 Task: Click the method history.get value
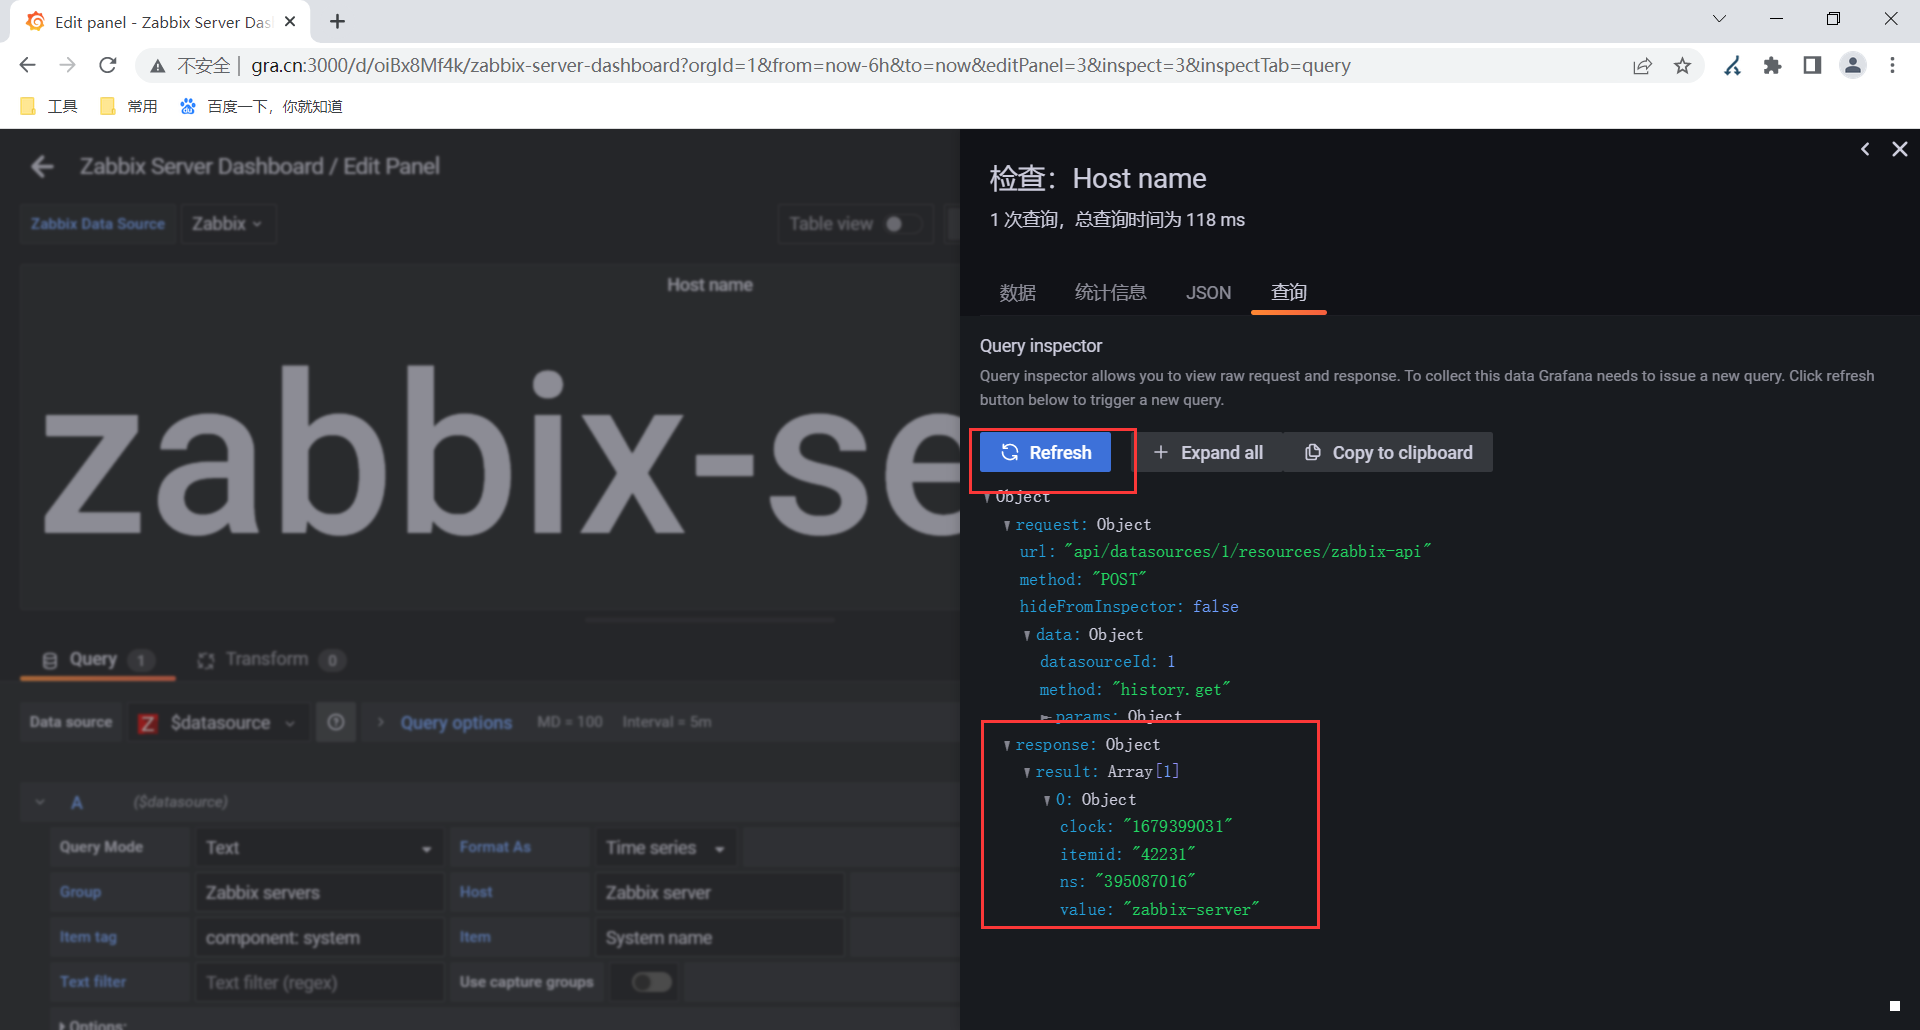point(1171,690)
